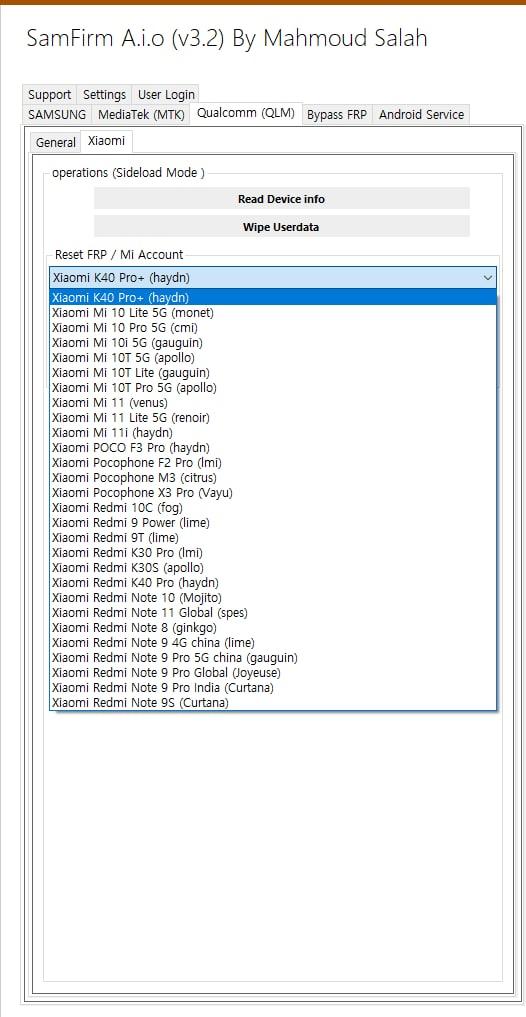Choose Xiaomi Redmi Note 10 (Mojito)
This screenshot has width=526, height=1017.
(x=273, y=597)
